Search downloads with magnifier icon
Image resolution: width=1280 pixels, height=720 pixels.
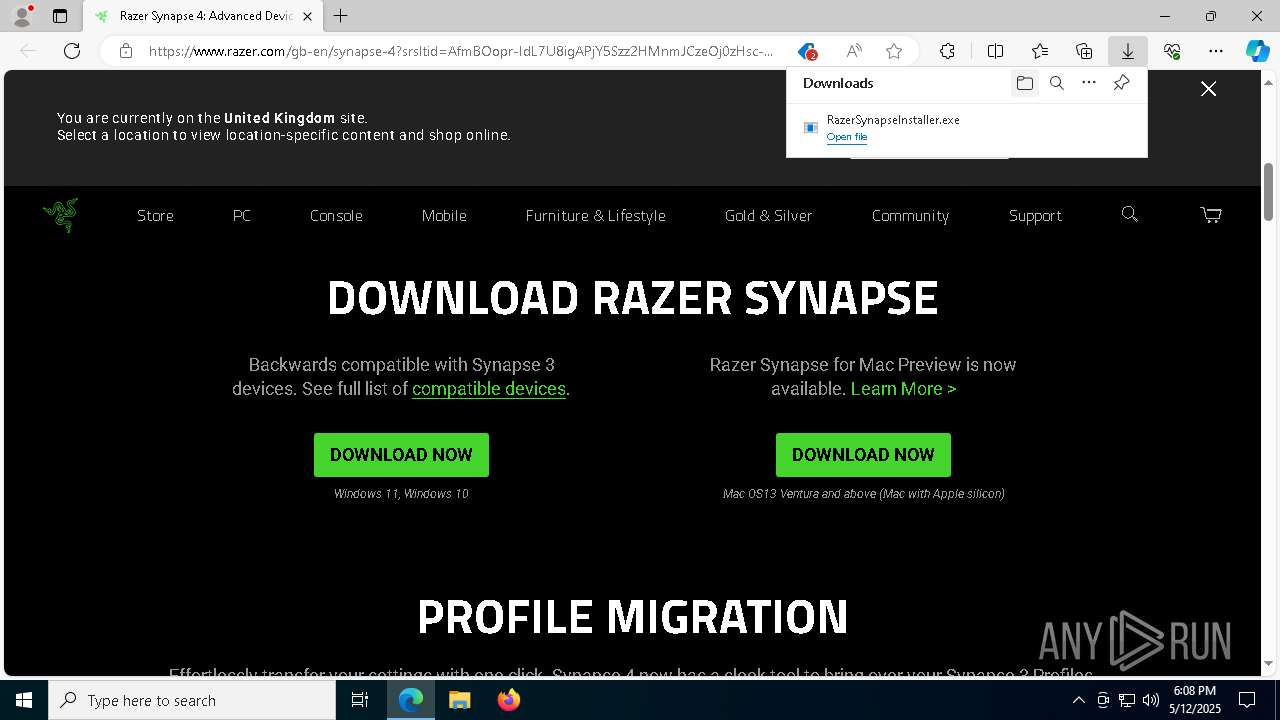coord(1057,83)
